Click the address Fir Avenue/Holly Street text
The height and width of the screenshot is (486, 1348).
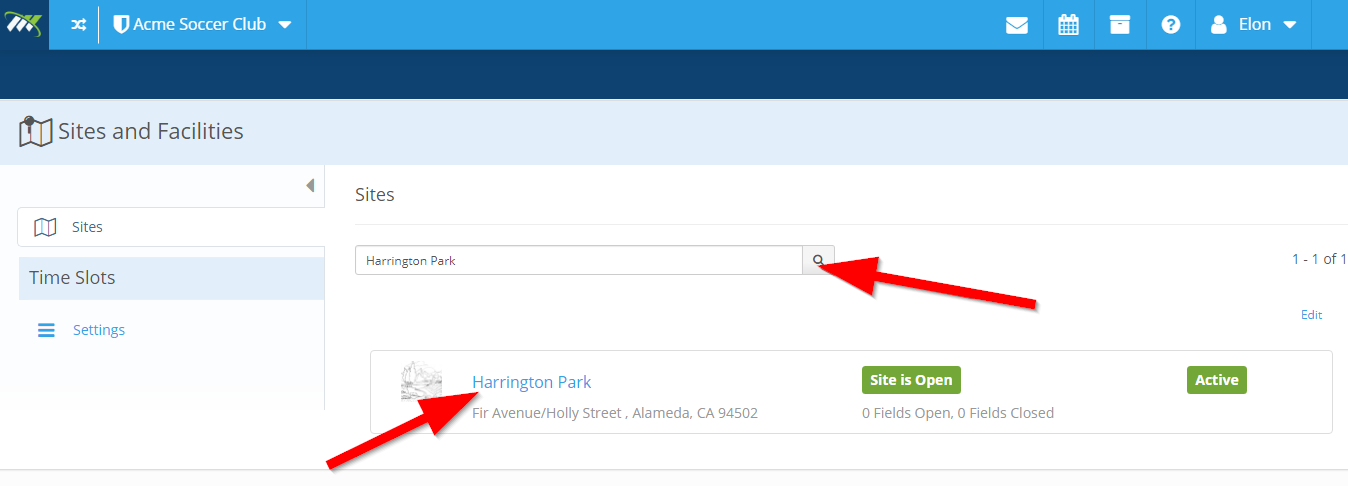point(615,413)
